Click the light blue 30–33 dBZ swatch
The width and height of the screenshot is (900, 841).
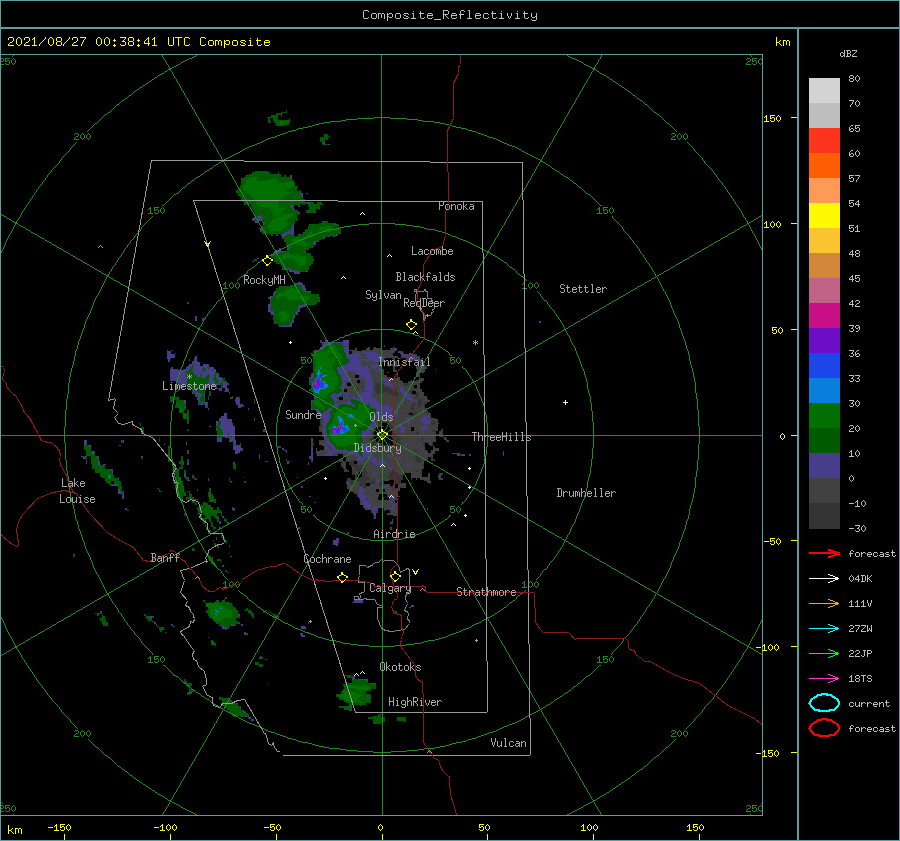pos(824,390)
